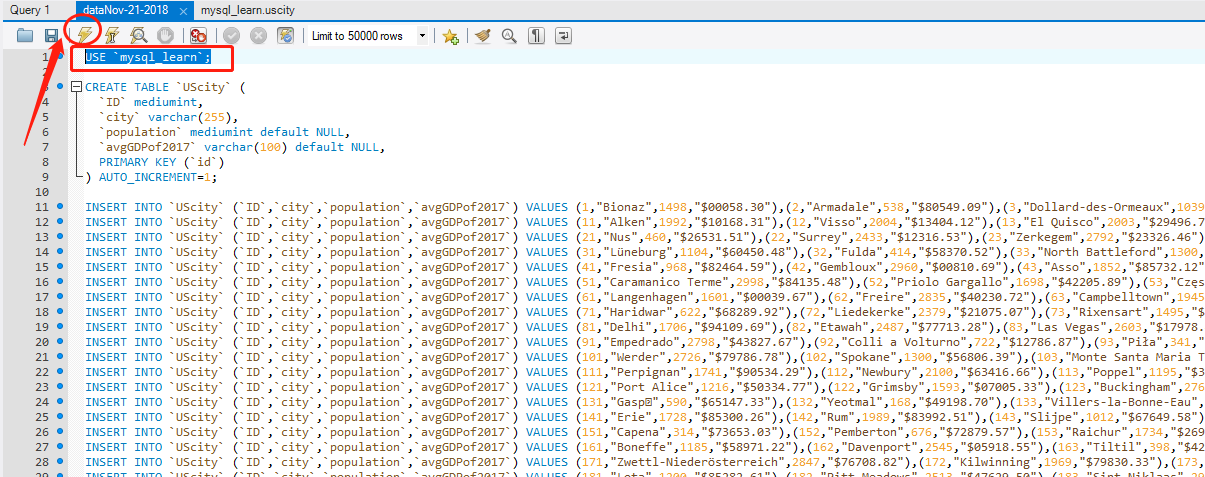Switch to Query 1 tab
The width and height of the screenshot is (1205, 477).
[x=30, y=10]
